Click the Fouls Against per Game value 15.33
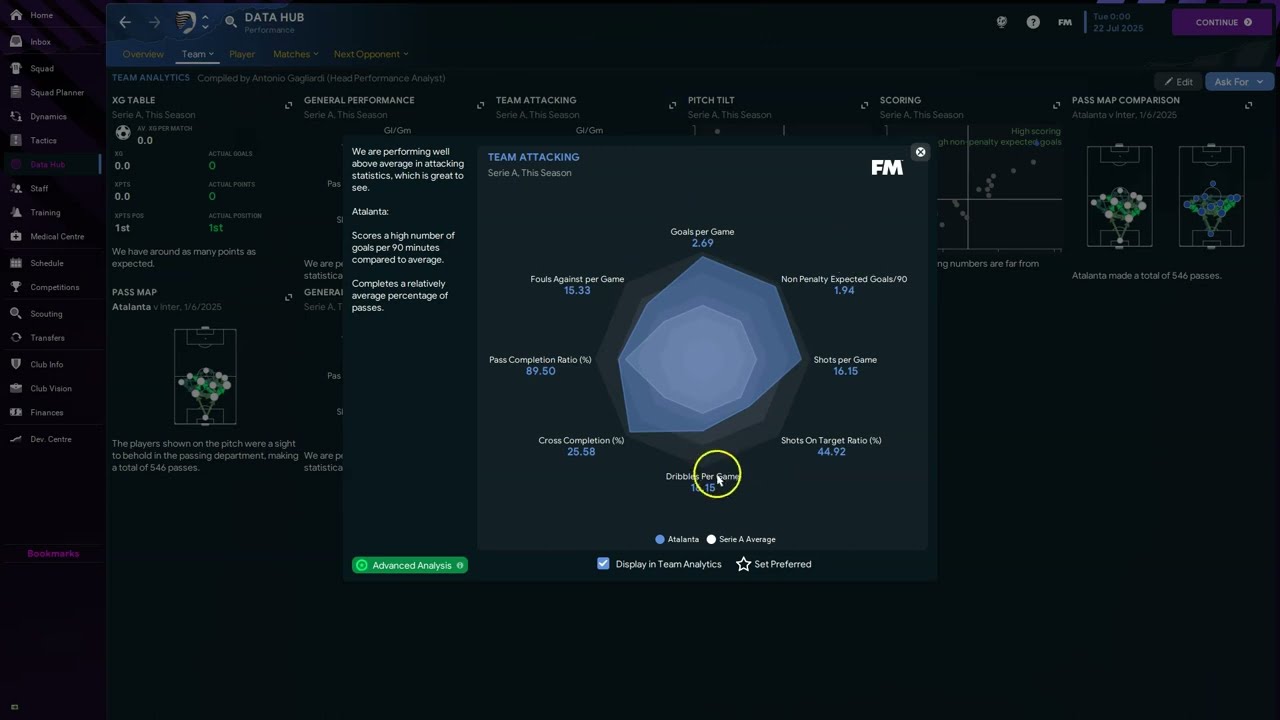This screenshot has width=1280, height=720. [577, 291]
